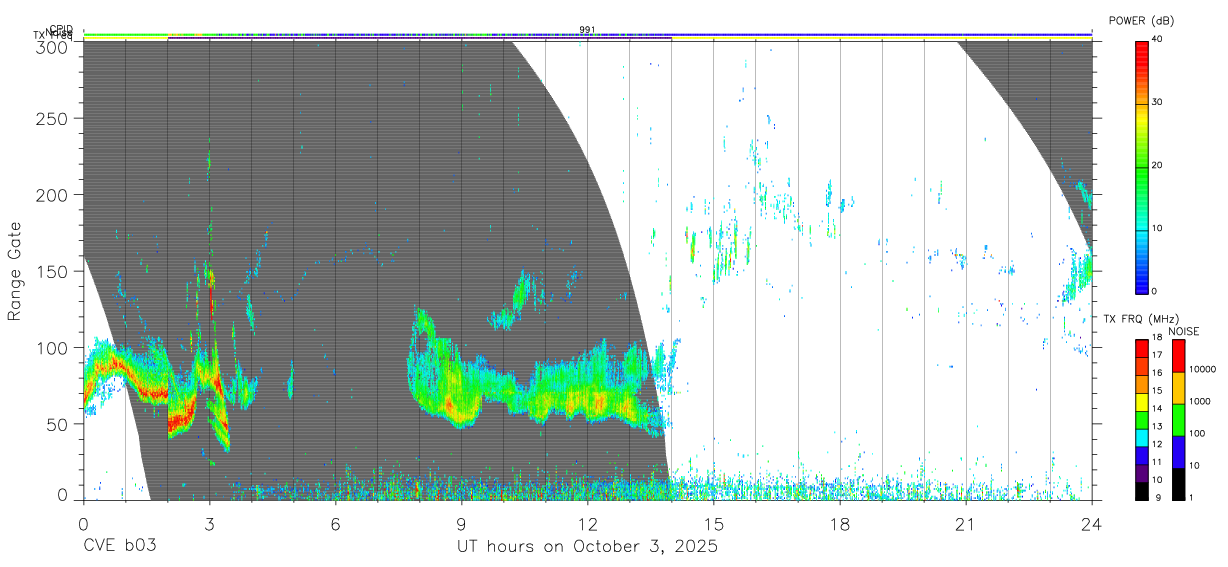Click the 200 tick on range gate axis
This screenshot has width=1228, height=567.
point(54,194)
